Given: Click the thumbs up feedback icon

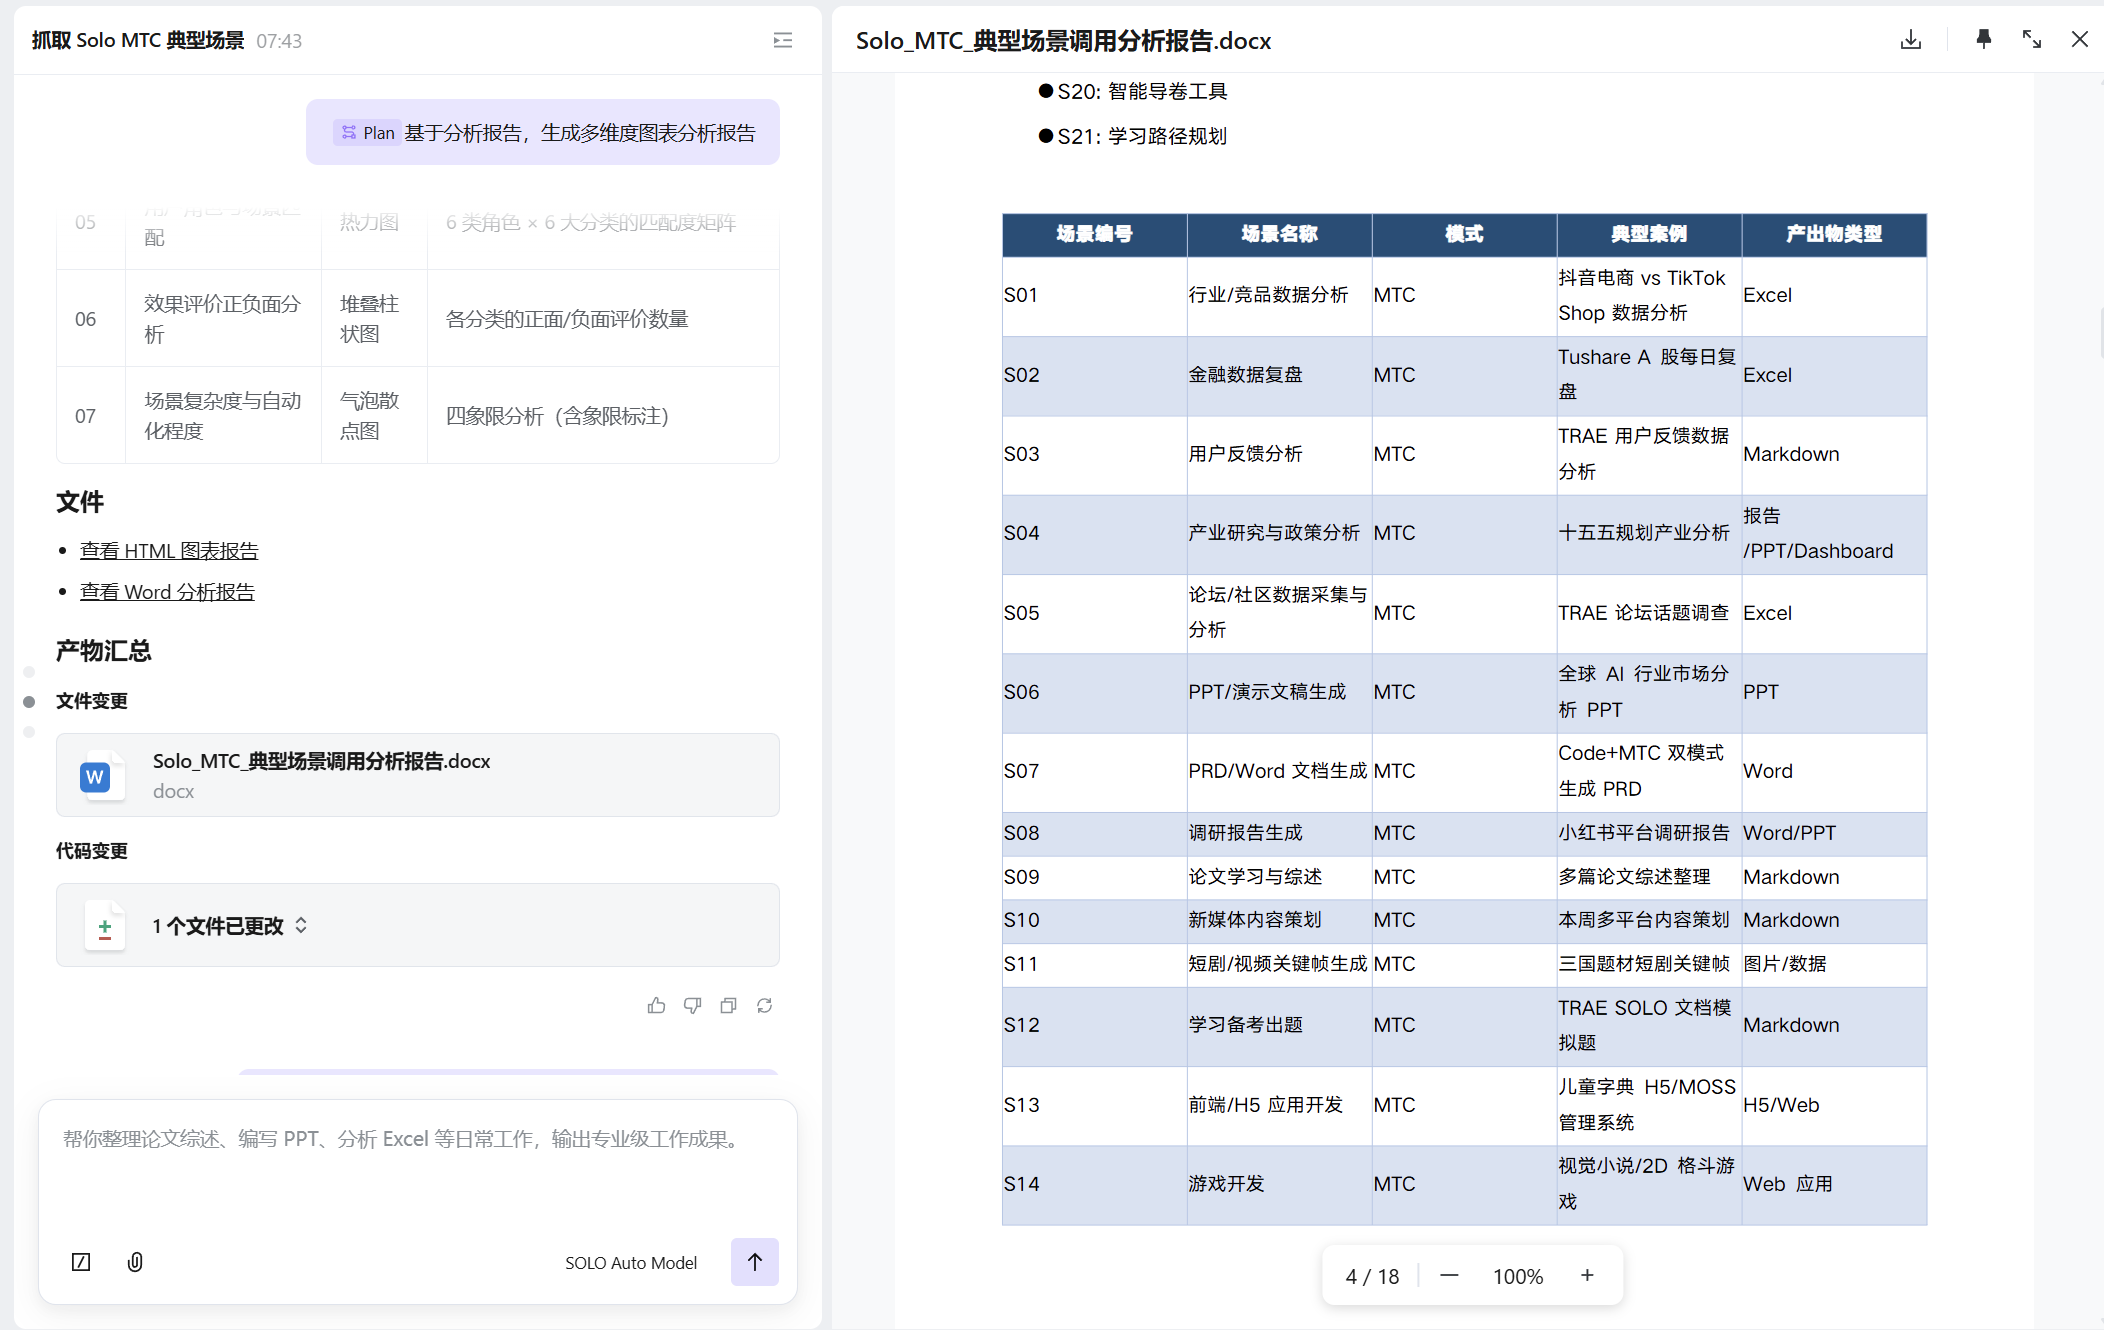Looking at the screenshot, I should pyautogui.click(x=656, y=1006).
